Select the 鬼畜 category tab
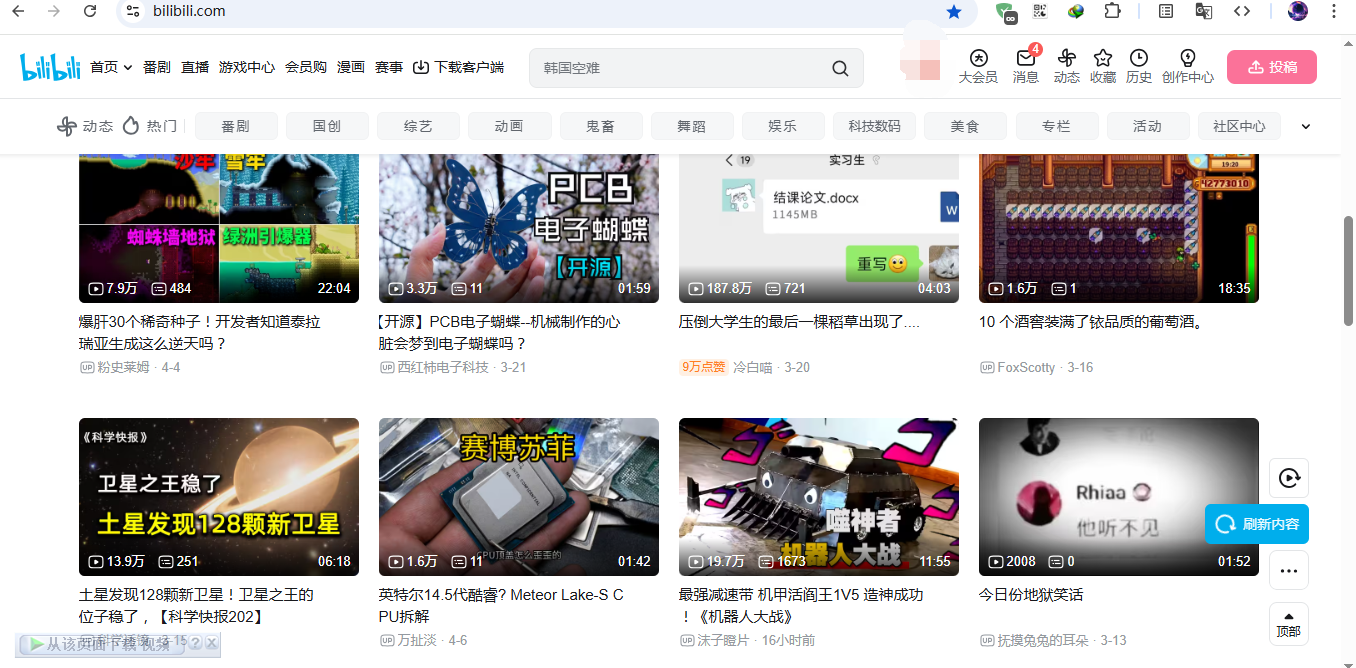The height and width of the screenshot is (668, 1356). coord(600,126)
